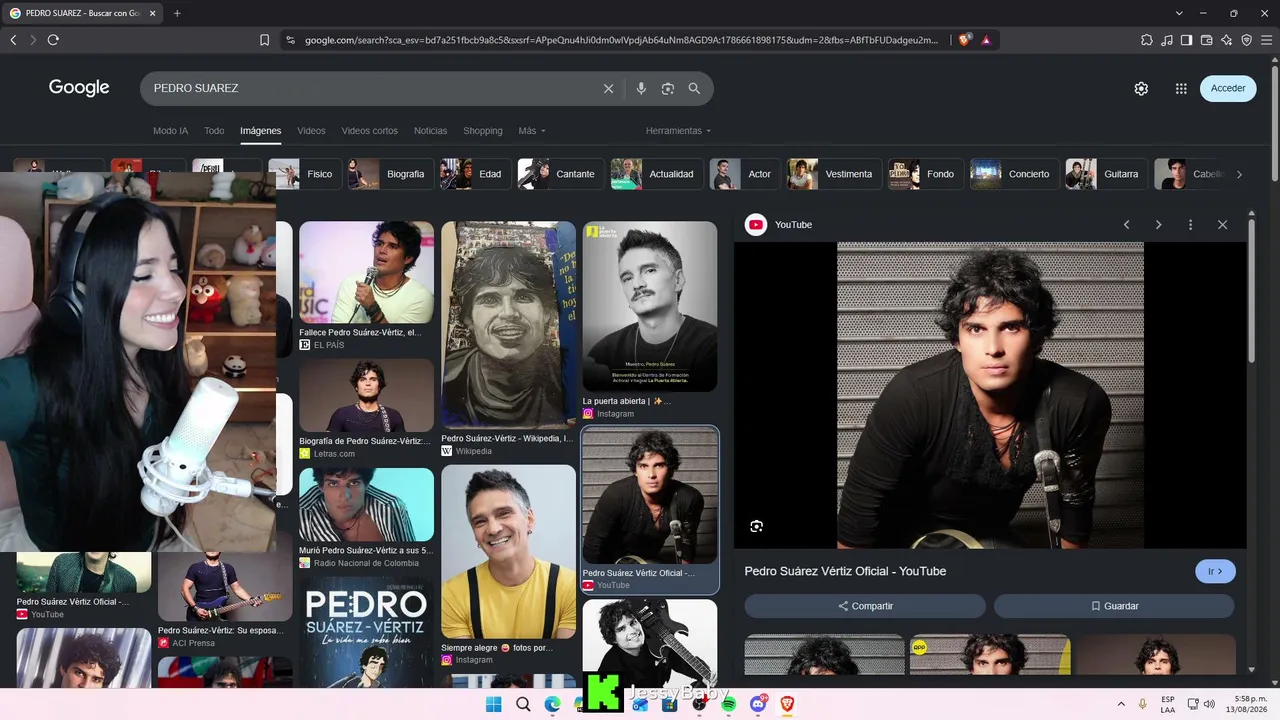
Task: Launch Spotify from the taskbar
Action: (x=729, y=704)
